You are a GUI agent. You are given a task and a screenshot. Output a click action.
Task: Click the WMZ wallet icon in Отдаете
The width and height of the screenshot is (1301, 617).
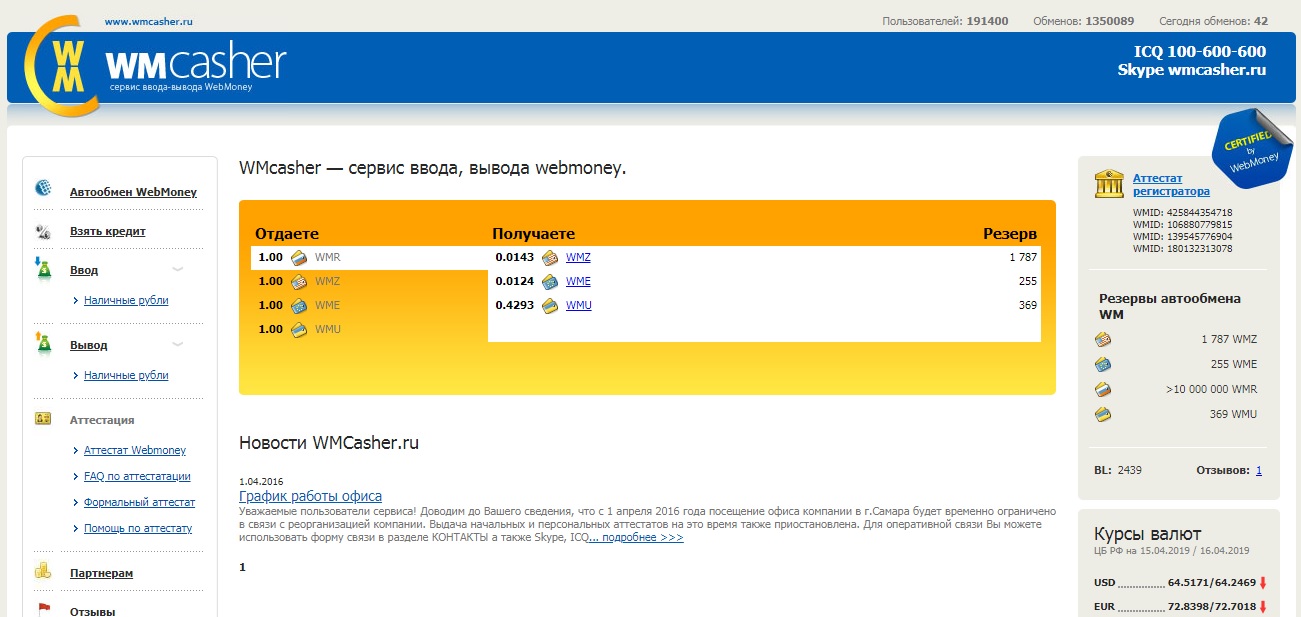tap(298, 281)
